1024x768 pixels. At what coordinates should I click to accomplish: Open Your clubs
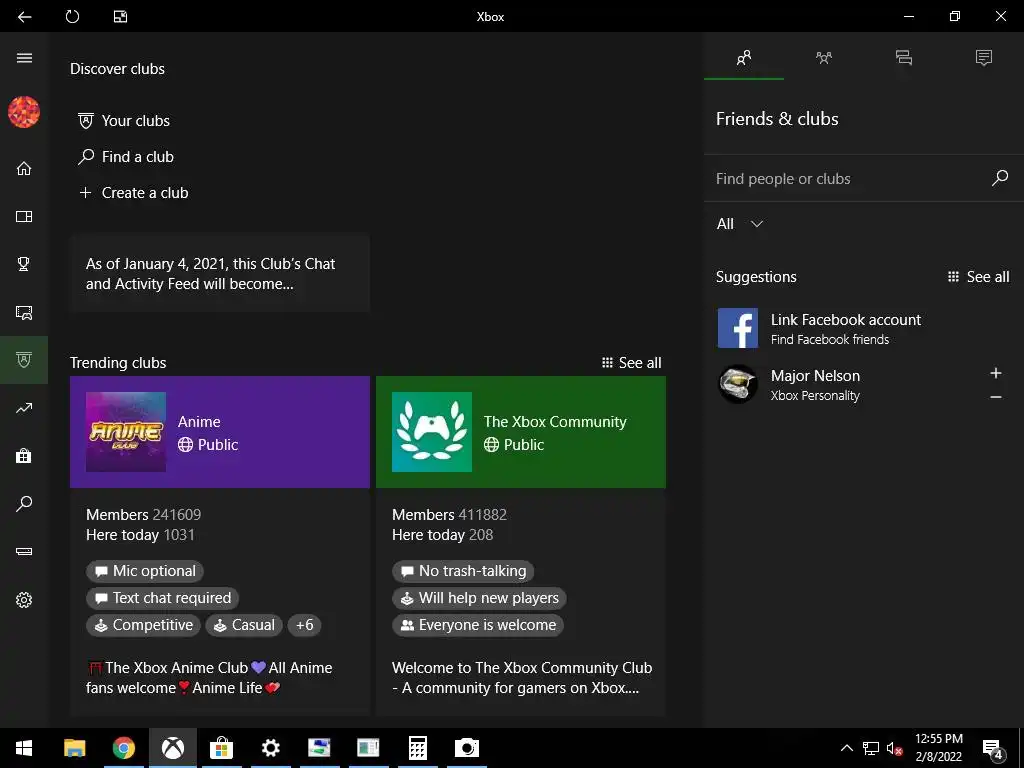click(124, 121)
